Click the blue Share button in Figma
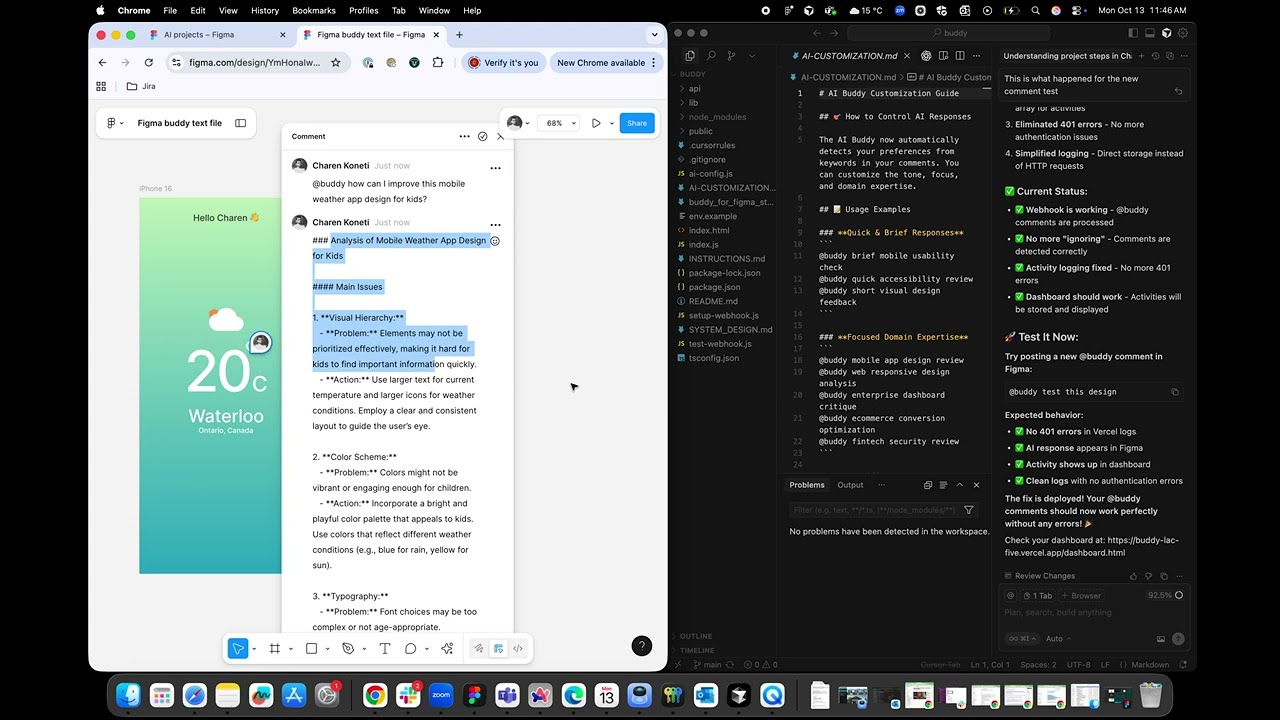 (x=637, y=123)
